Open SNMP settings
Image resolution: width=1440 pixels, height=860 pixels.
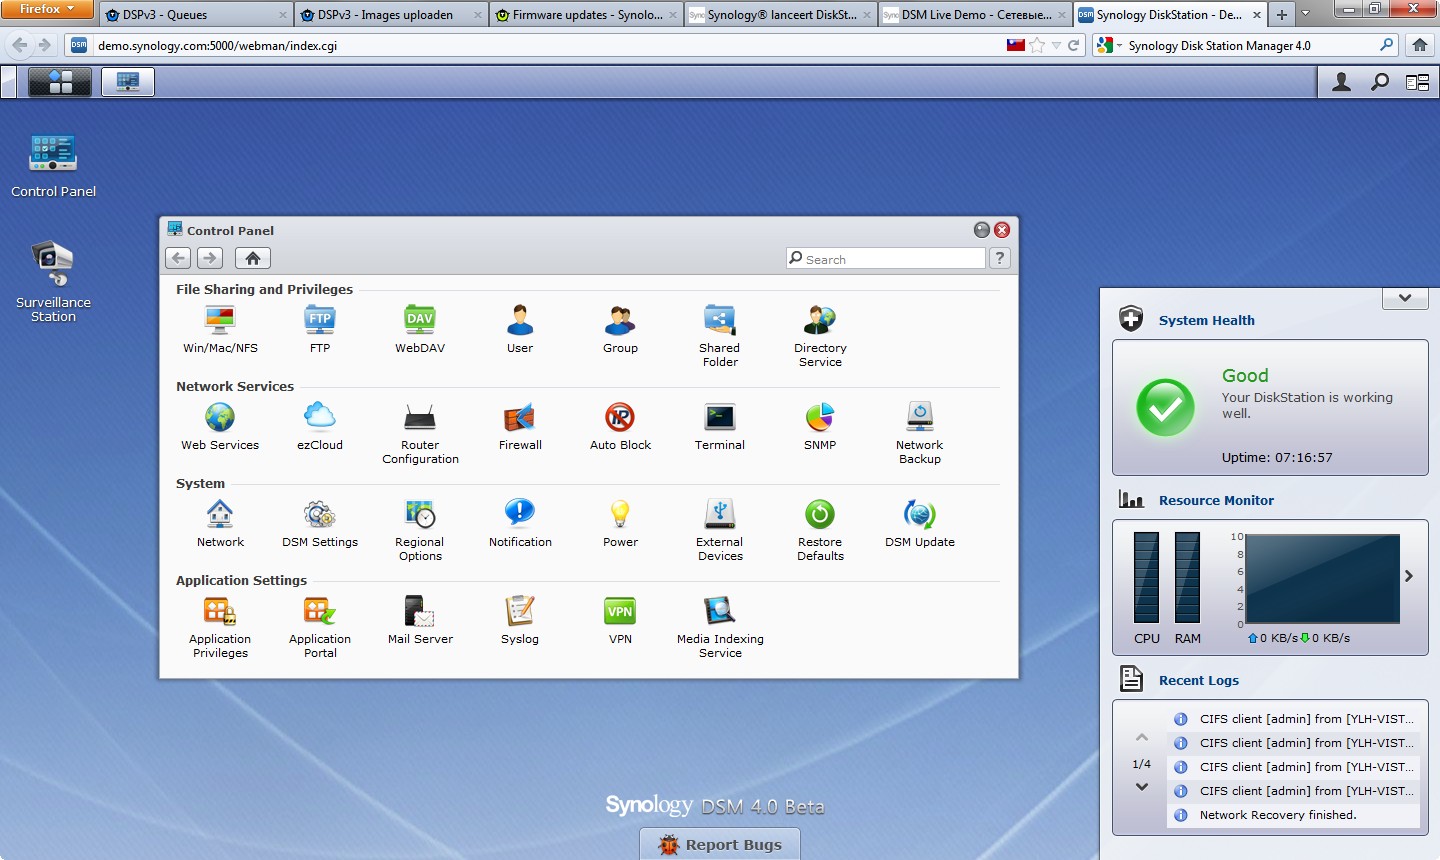pyautogui.click(x=820, y=426)
